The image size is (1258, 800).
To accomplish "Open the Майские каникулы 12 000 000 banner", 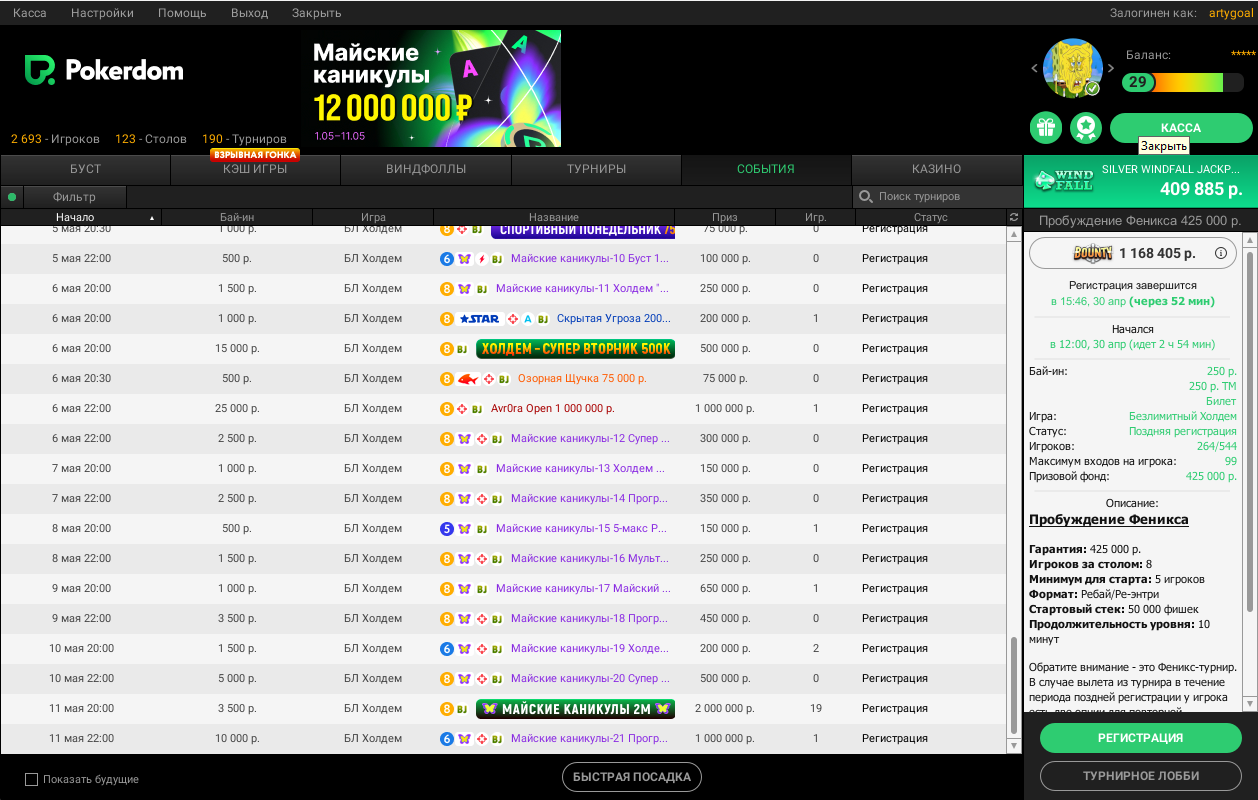I will point(431,89).
